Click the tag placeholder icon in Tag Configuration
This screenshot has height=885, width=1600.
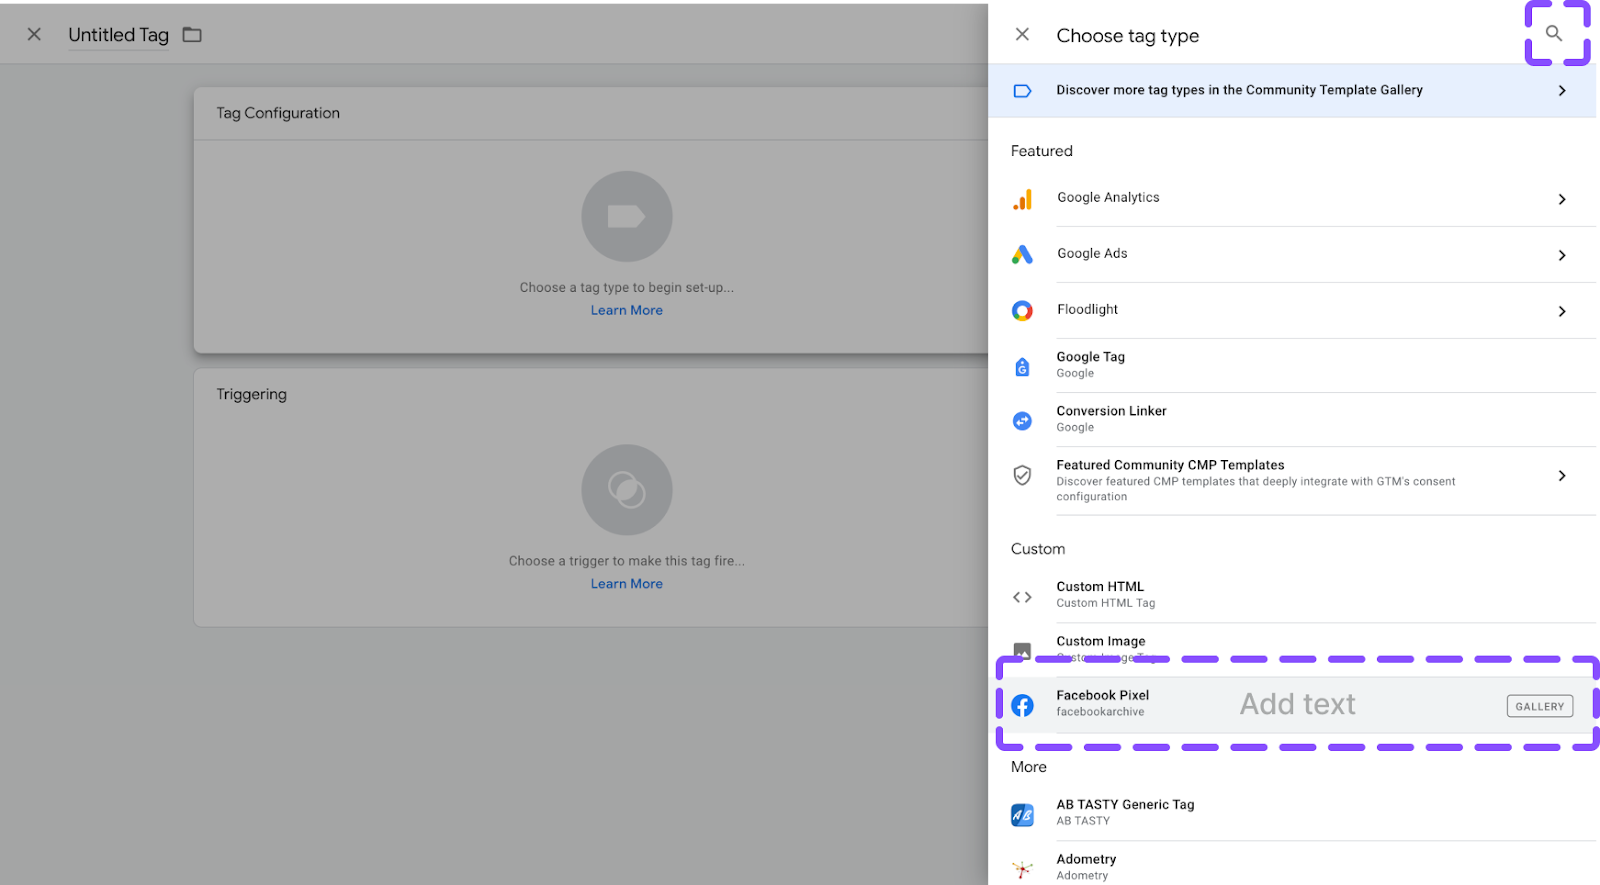pyautogui.click(x=627, y=217)
